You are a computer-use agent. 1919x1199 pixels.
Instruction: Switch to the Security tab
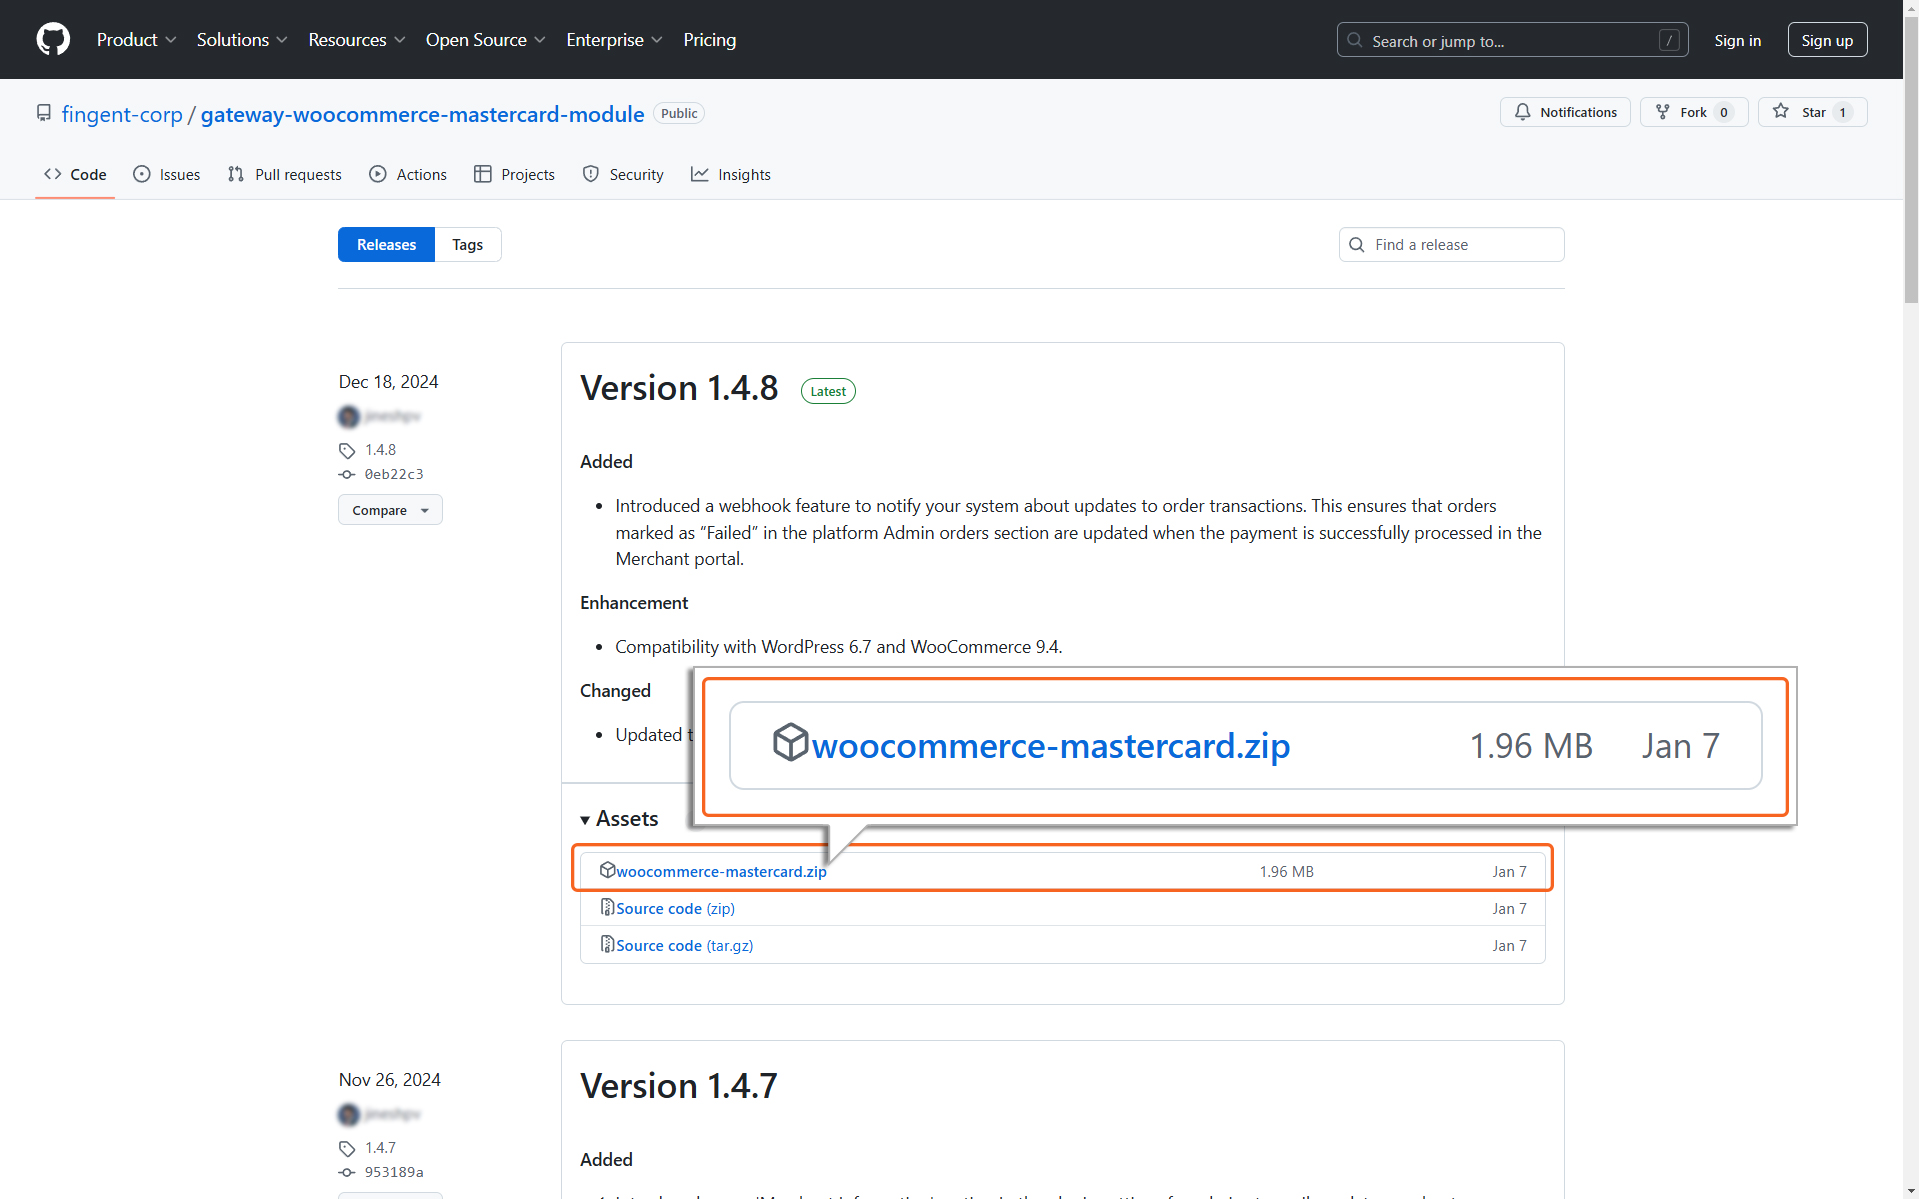coord(623,174)
